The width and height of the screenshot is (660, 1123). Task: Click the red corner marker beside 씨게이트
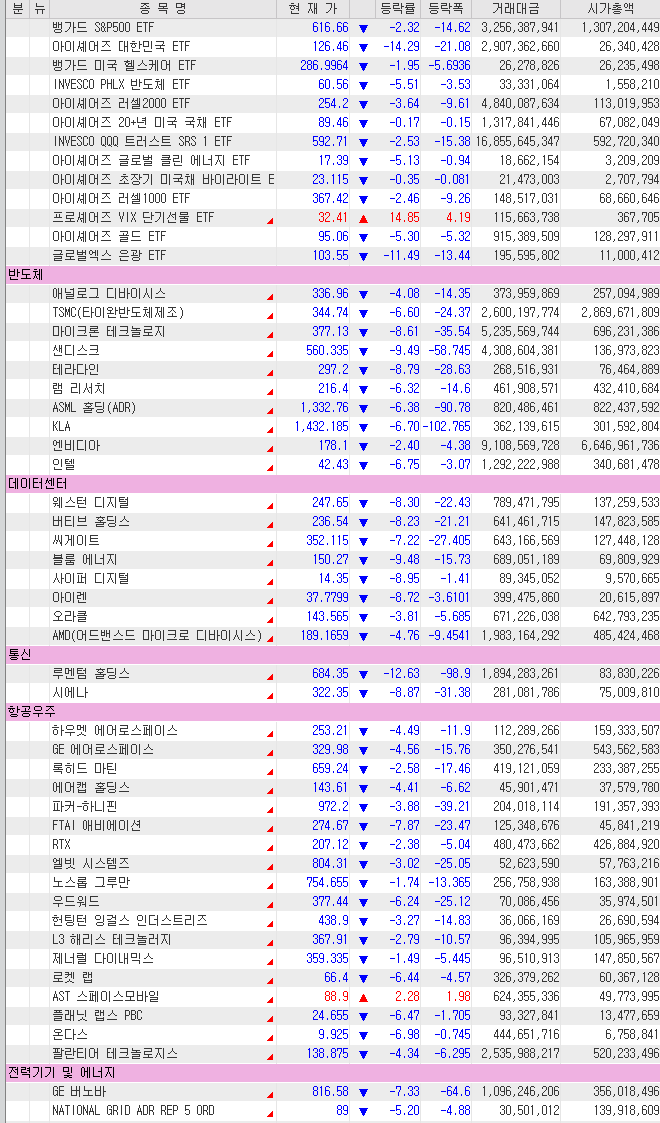tap(270, 544)
